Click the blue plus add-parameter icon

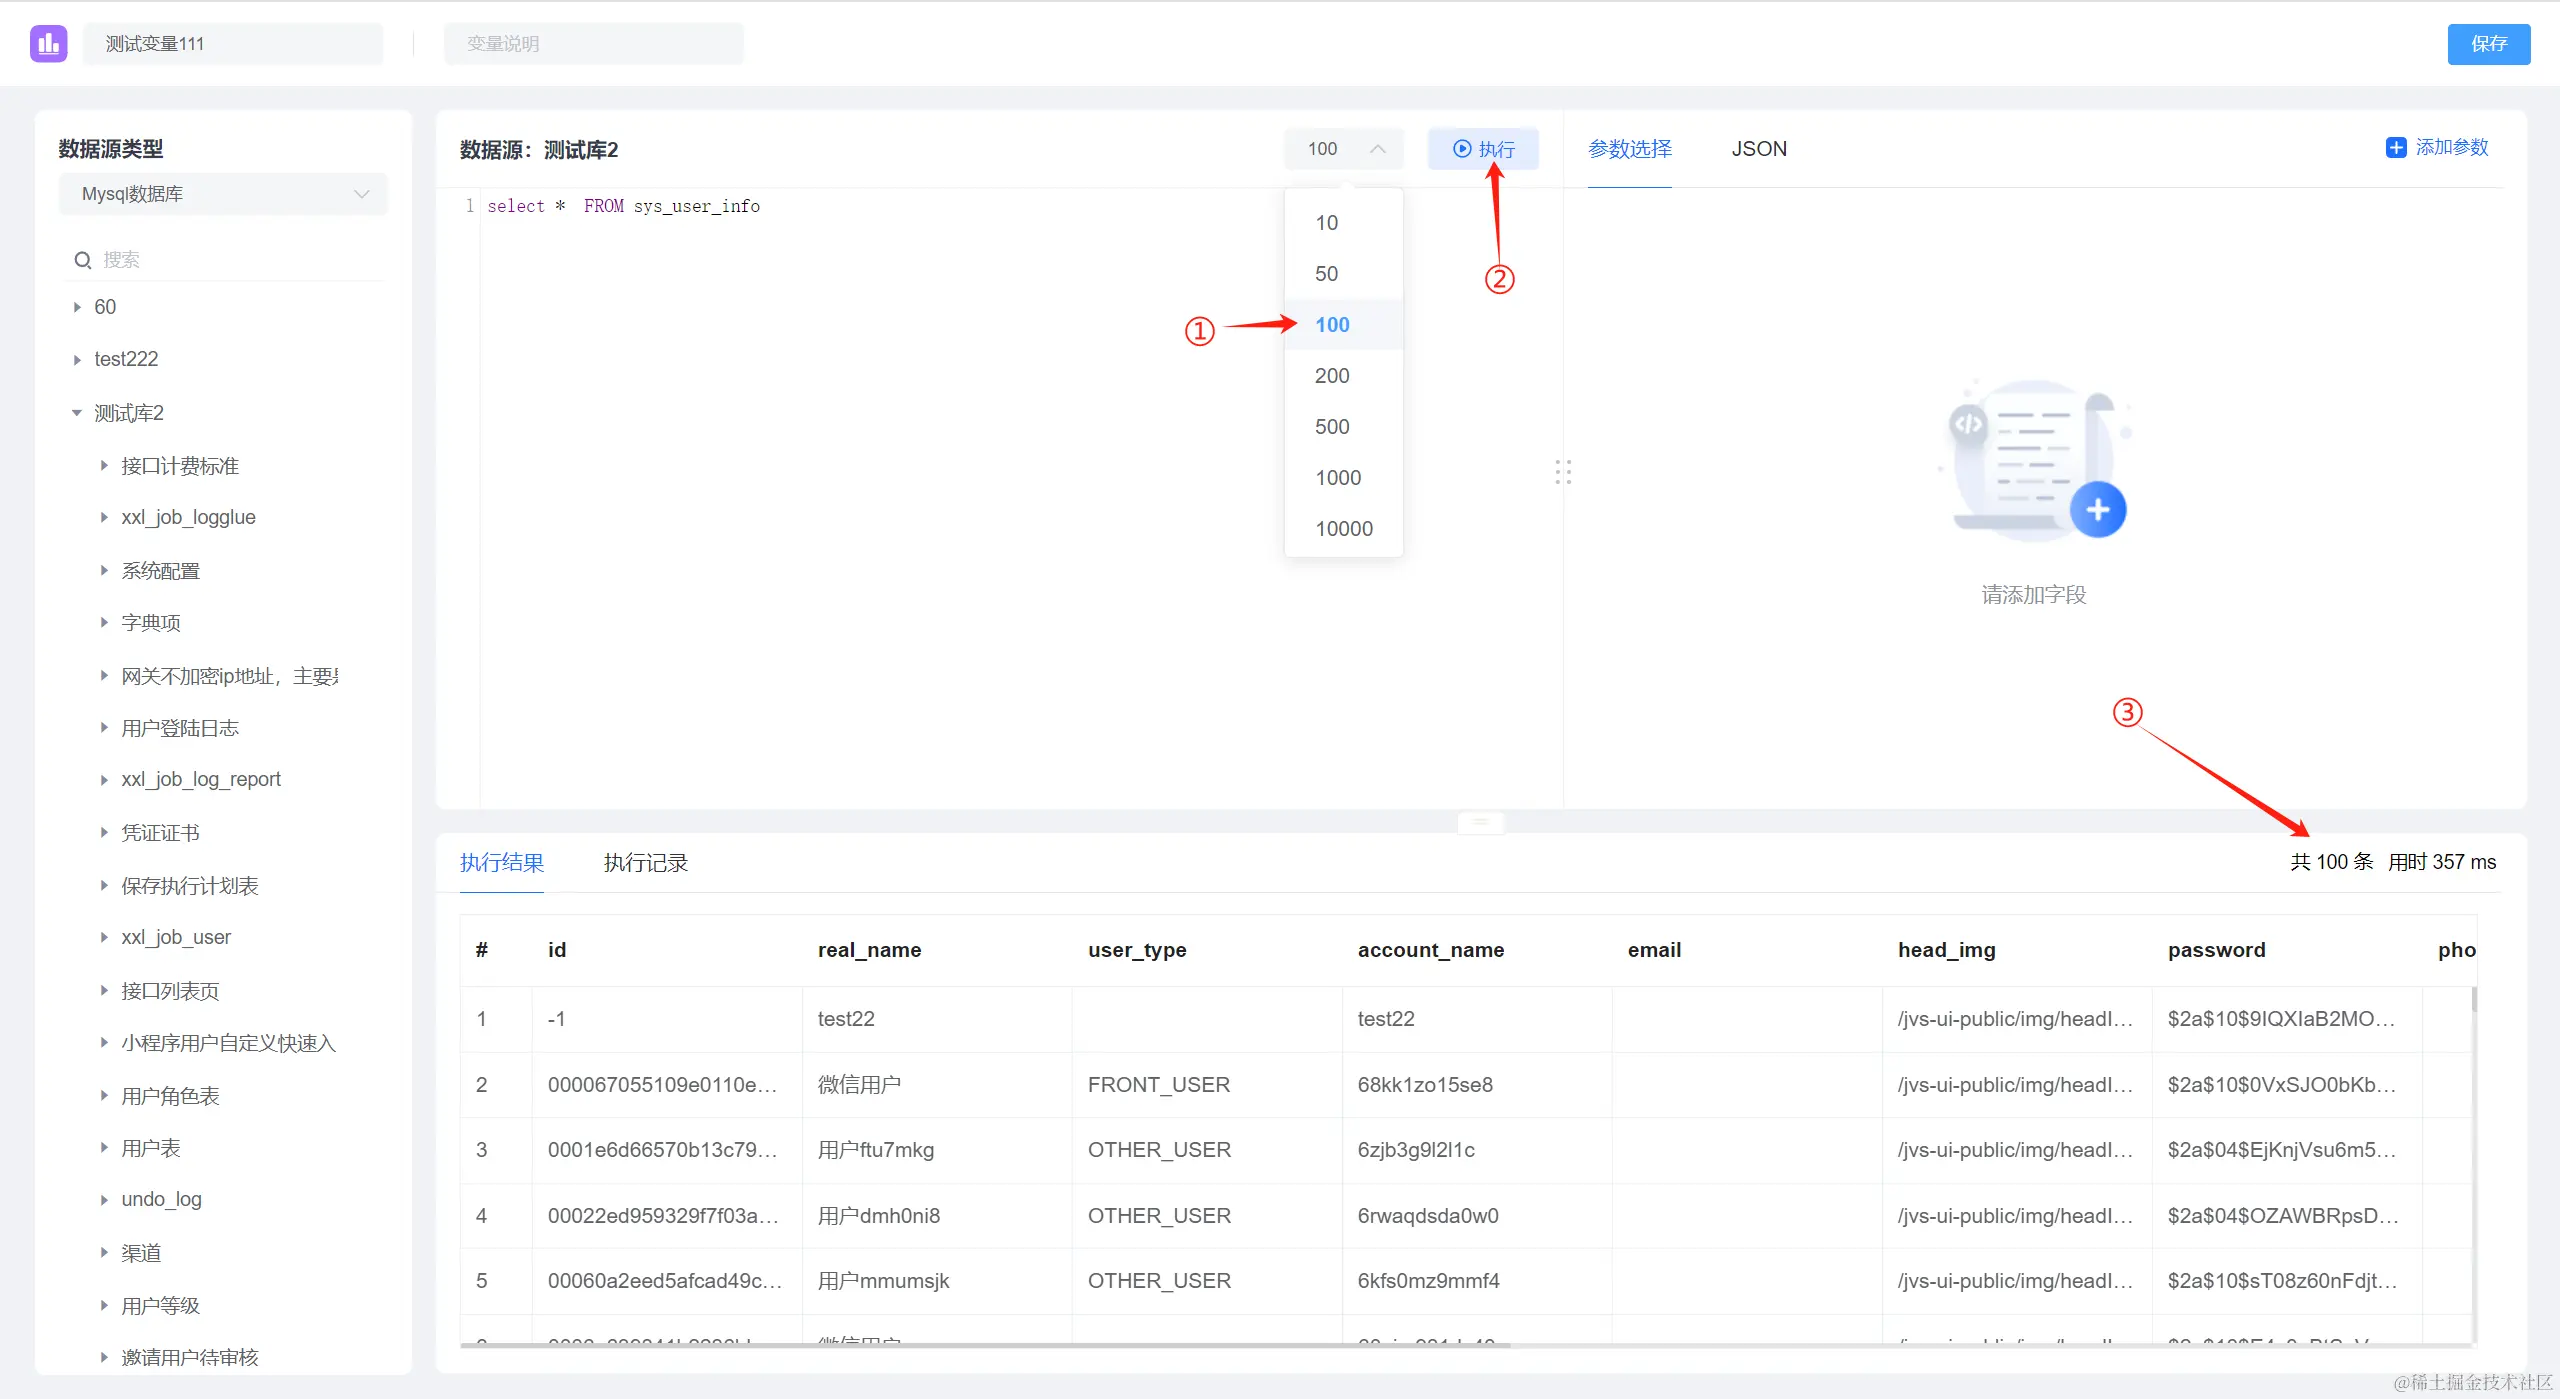coord(2396,148)
